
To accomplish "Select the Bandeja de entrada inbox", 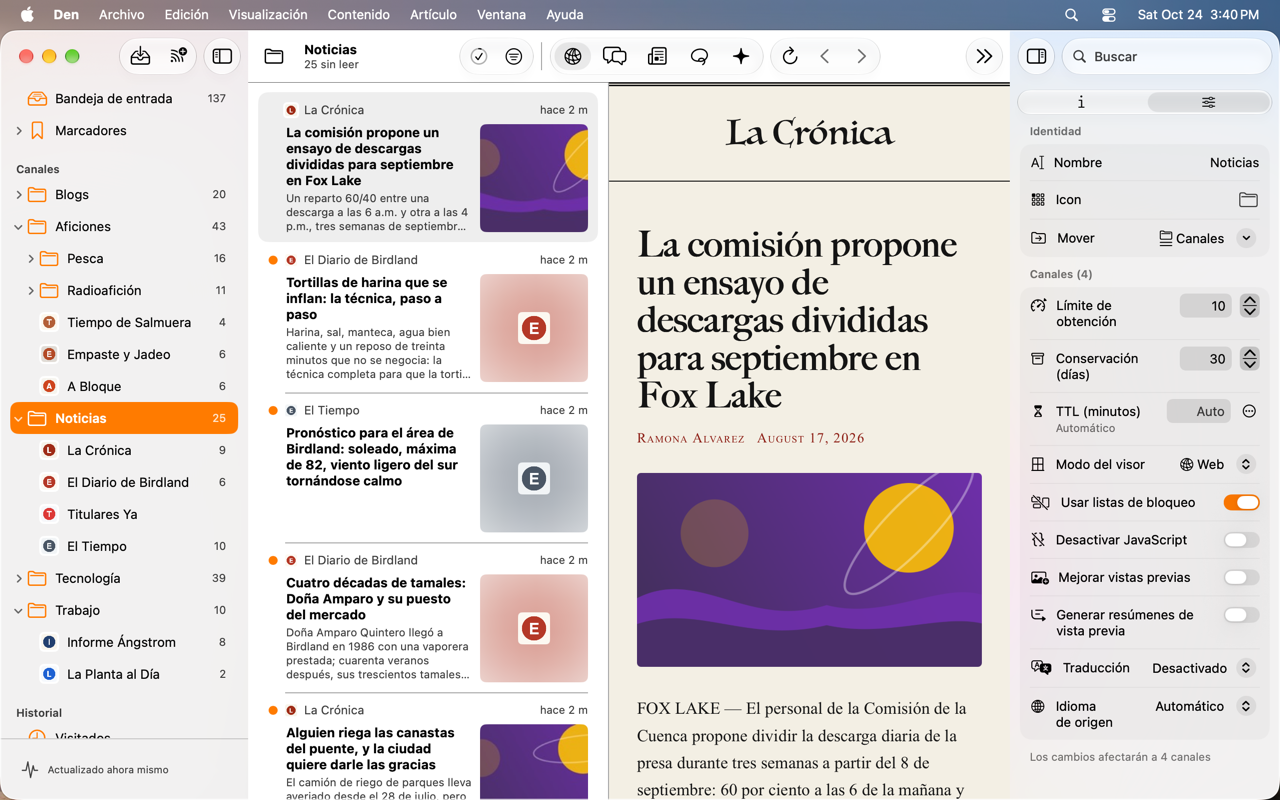I will click(124, 99).
